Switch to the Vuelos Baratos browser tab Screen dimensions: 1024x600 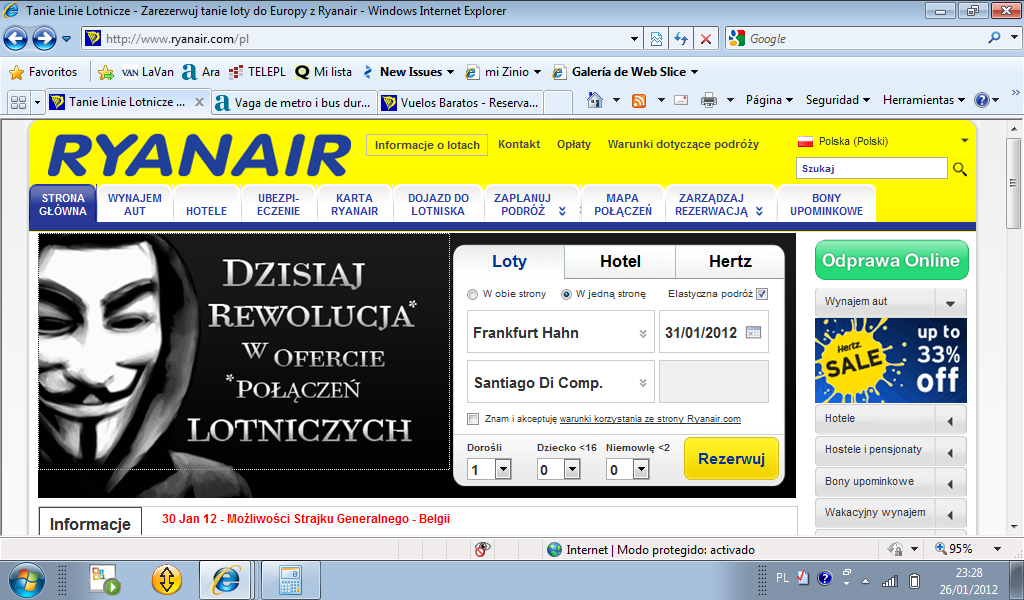[460, 103]
